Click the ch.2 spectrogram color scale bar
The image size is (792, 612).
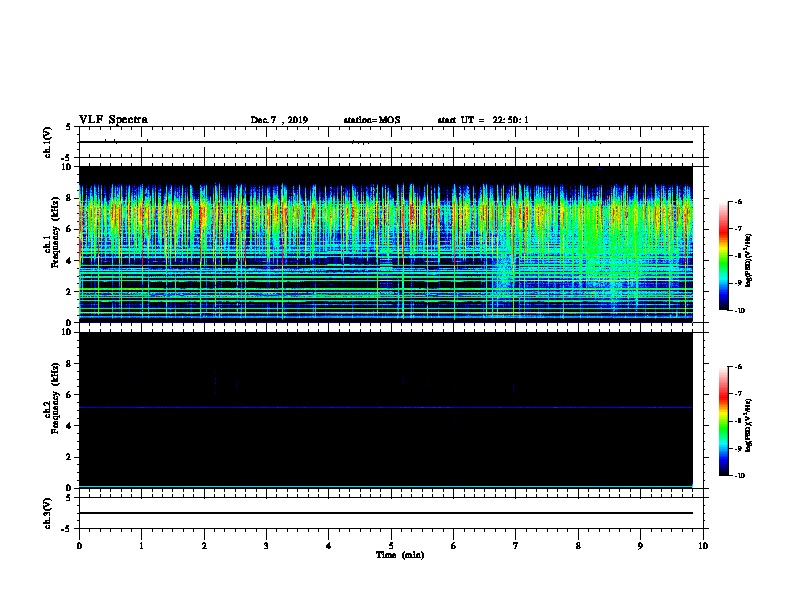724,421
